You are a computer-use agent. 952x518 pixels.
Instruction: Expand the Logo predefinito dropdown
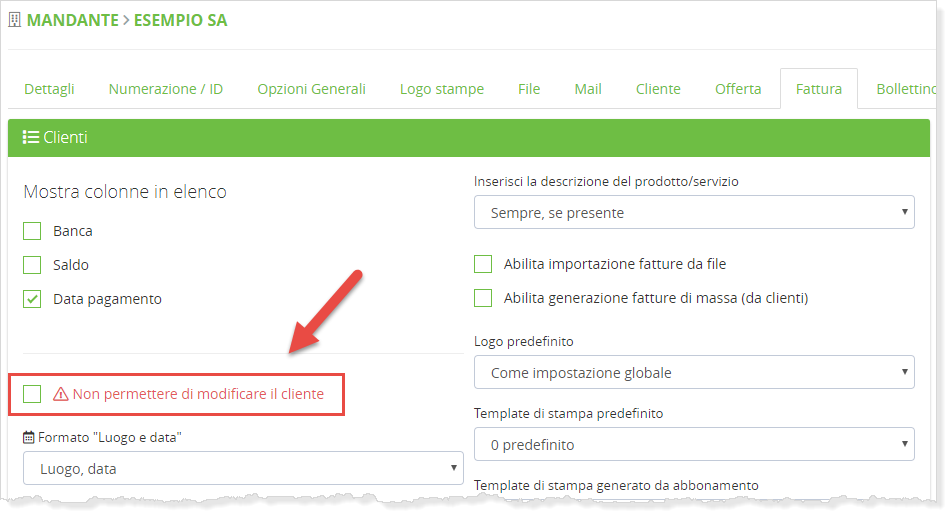pyautogui.click(x=693, y=372)
